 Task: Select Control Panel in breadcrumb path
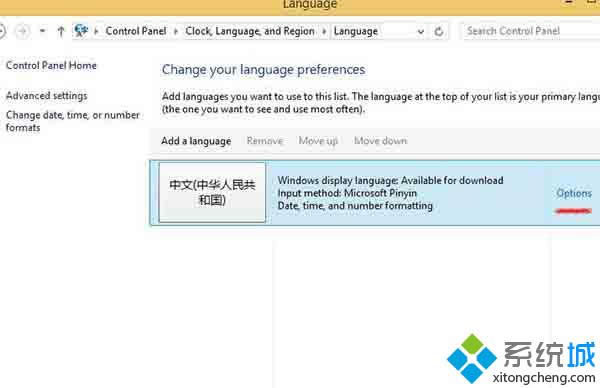pos(136,31)
